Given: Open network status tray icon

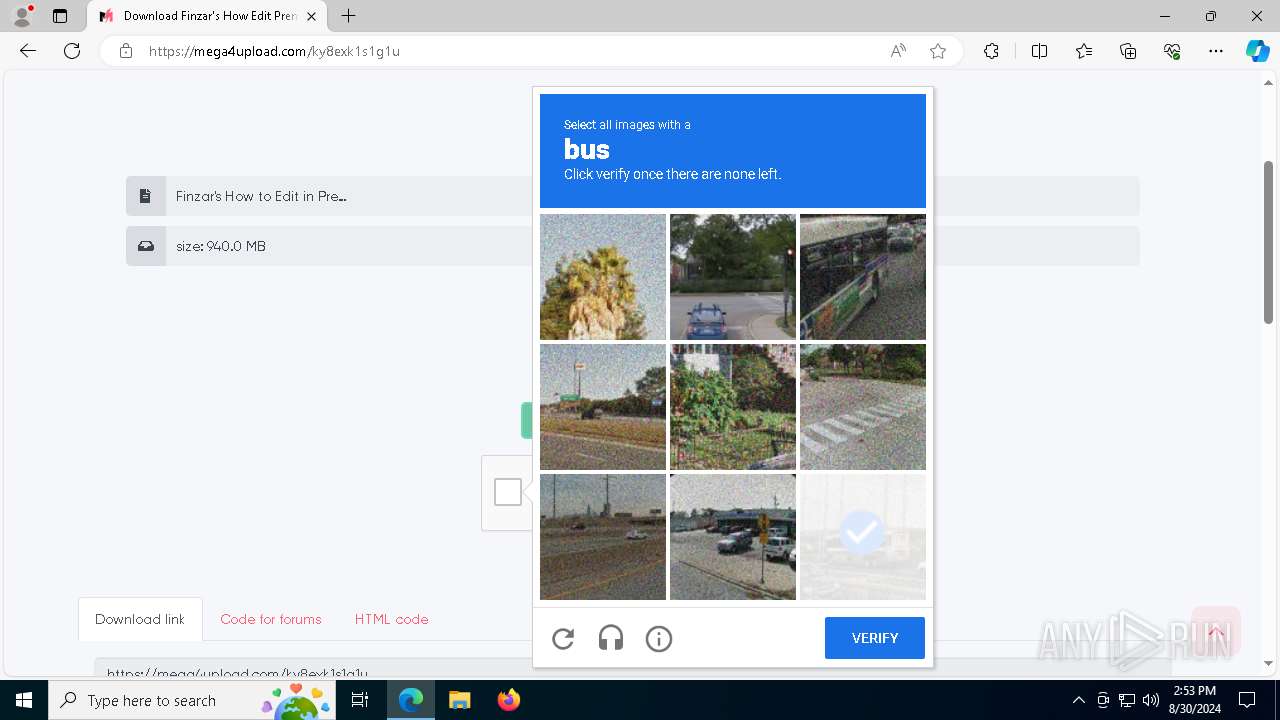Looking at the screenshot, I should tap(1127, 700).
